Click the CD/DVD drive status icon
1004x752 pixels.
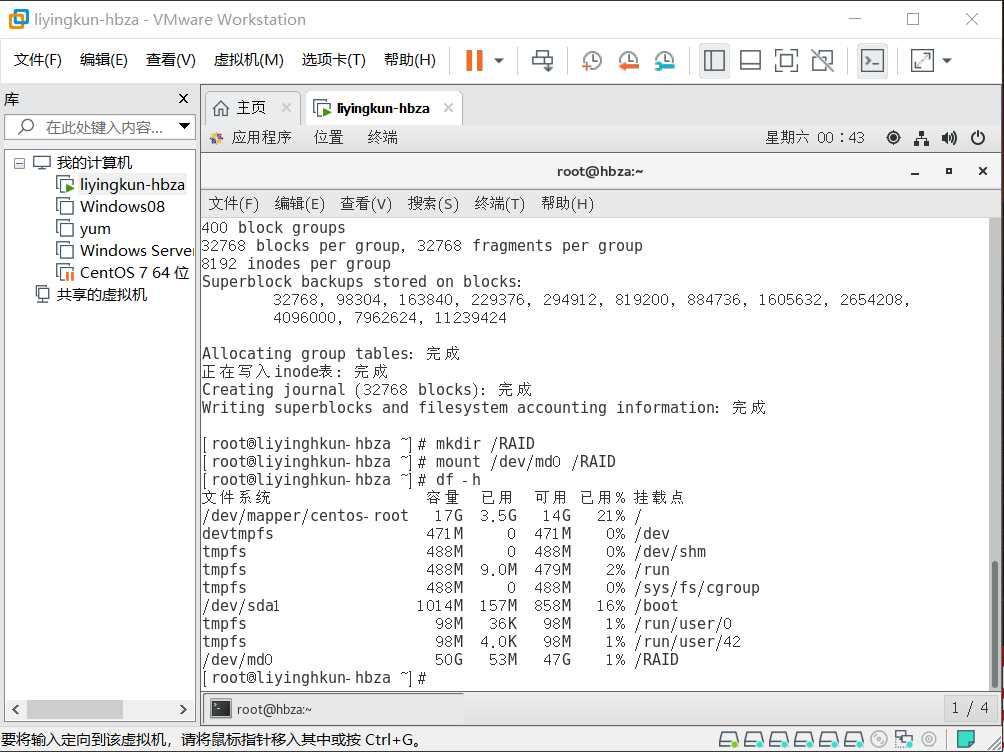click(x=879, y=740)
